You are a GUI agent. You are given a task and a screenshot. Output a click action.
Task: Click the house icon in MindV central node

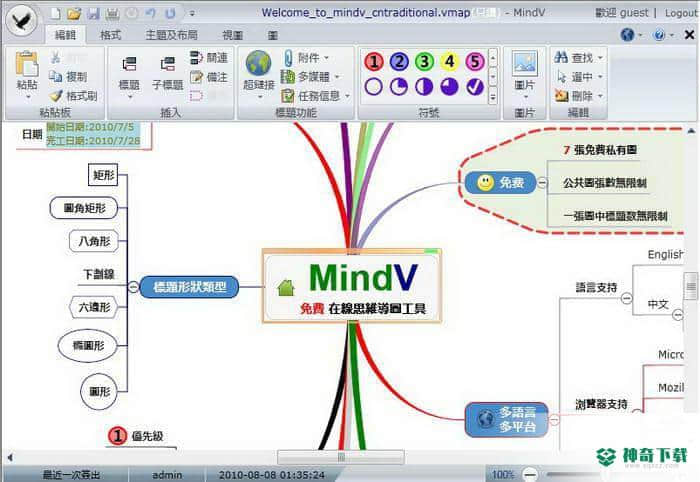point(286,288)
